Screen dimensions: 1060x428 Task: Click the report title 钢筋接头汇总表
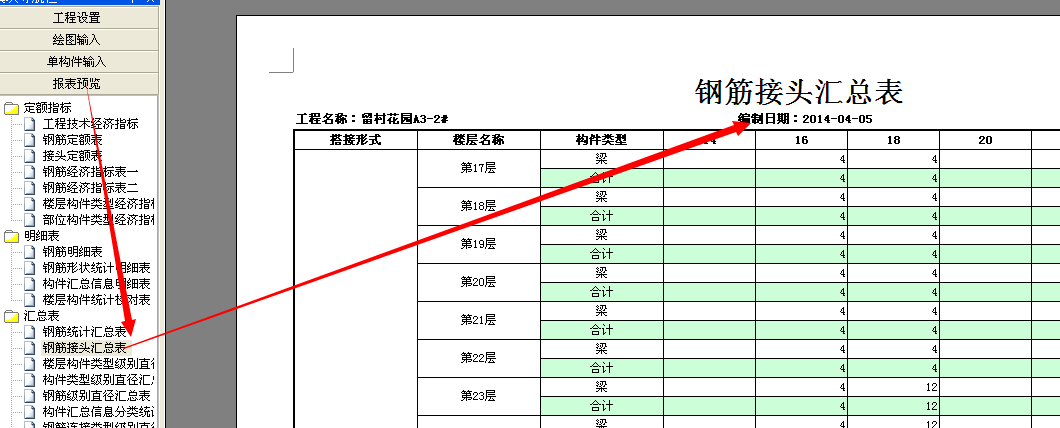tap(799, 92)
